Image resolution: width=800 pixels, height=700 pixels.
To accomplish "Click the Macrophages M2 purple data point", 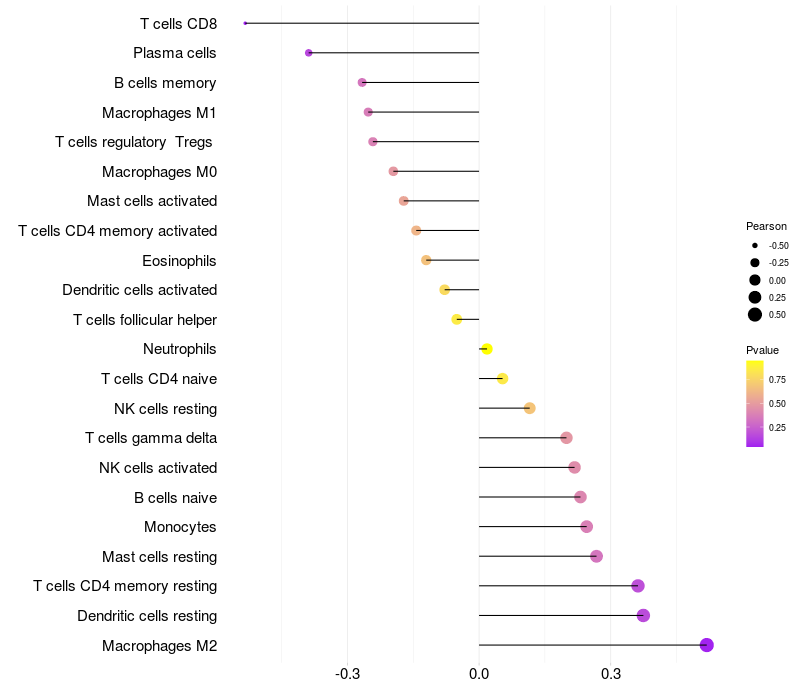I will point(706,645).
